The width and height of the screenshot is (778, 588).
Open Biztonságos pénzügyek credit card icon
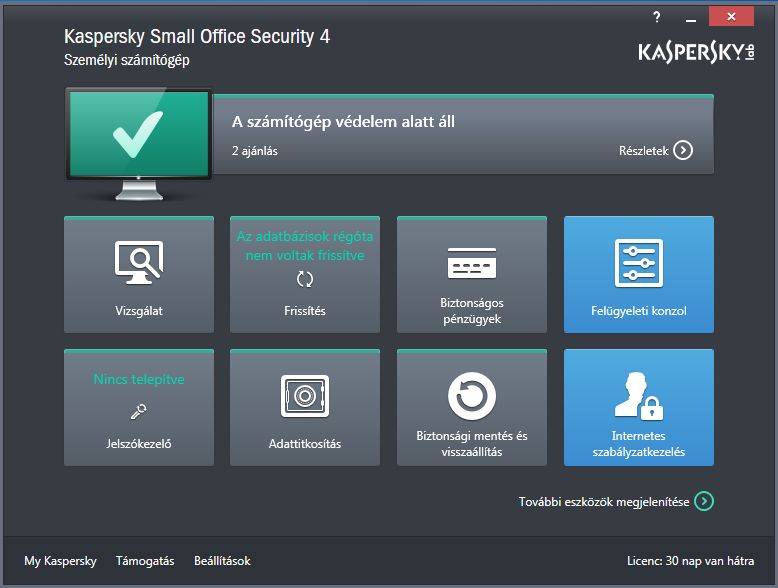(471, 263)
